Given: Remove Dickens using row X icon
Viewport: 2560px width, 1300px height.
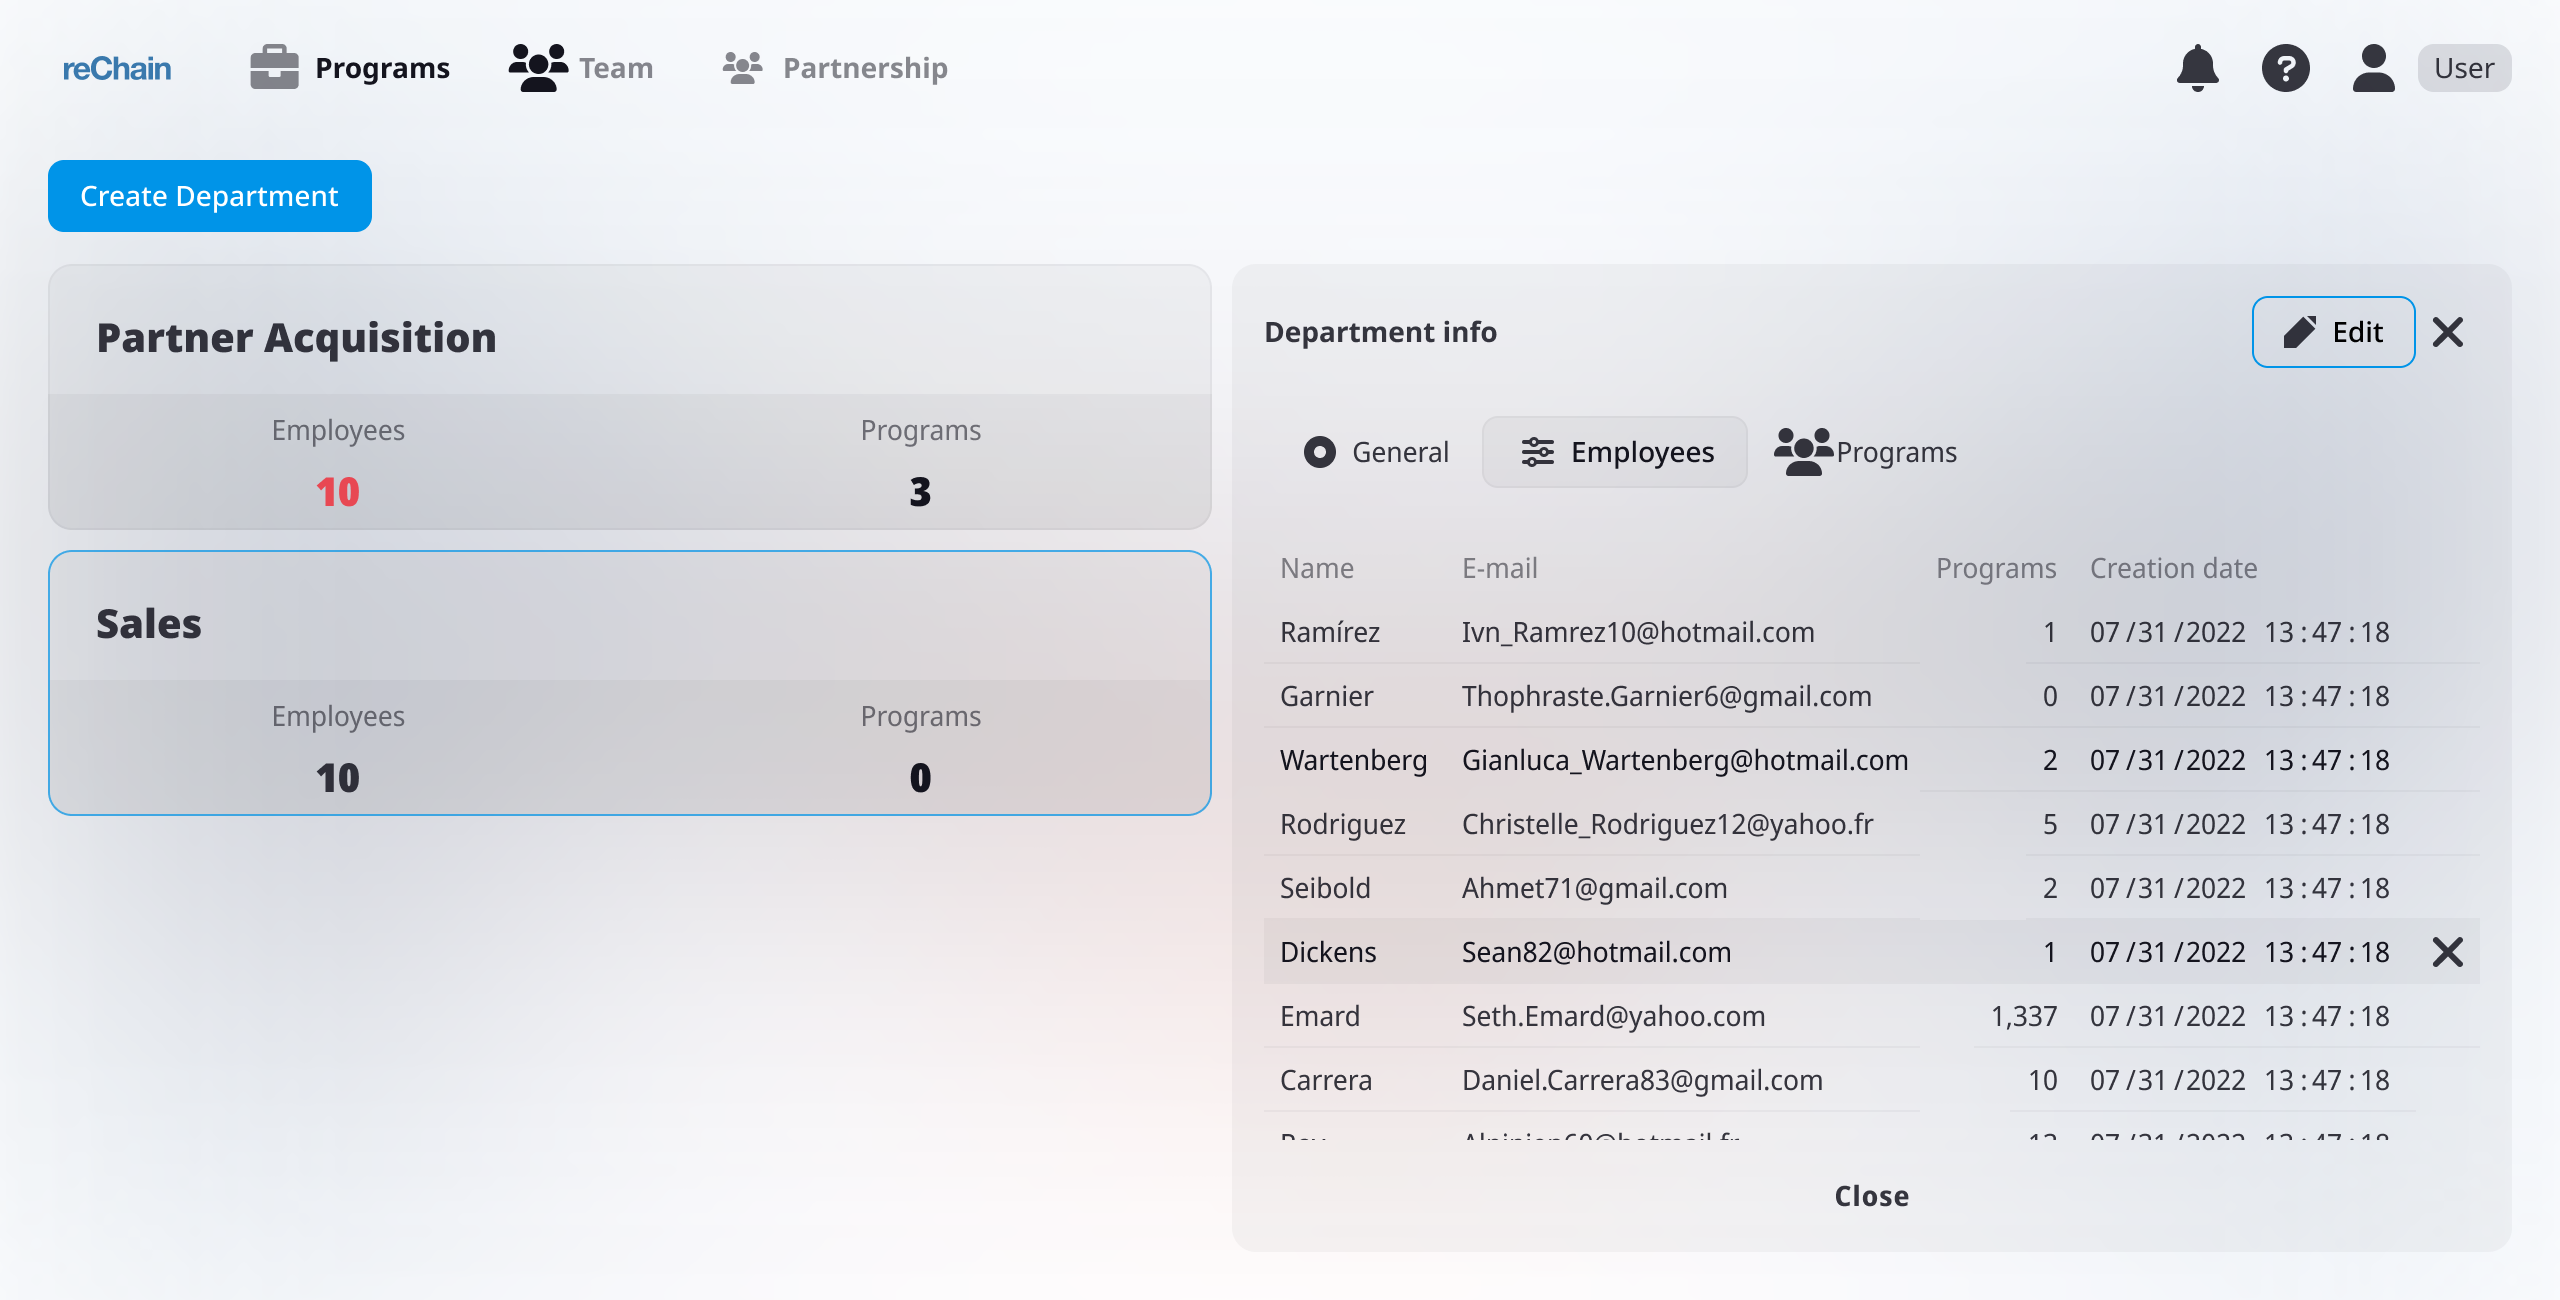Looking at the screenshot, I should [x=2447, y=952].
